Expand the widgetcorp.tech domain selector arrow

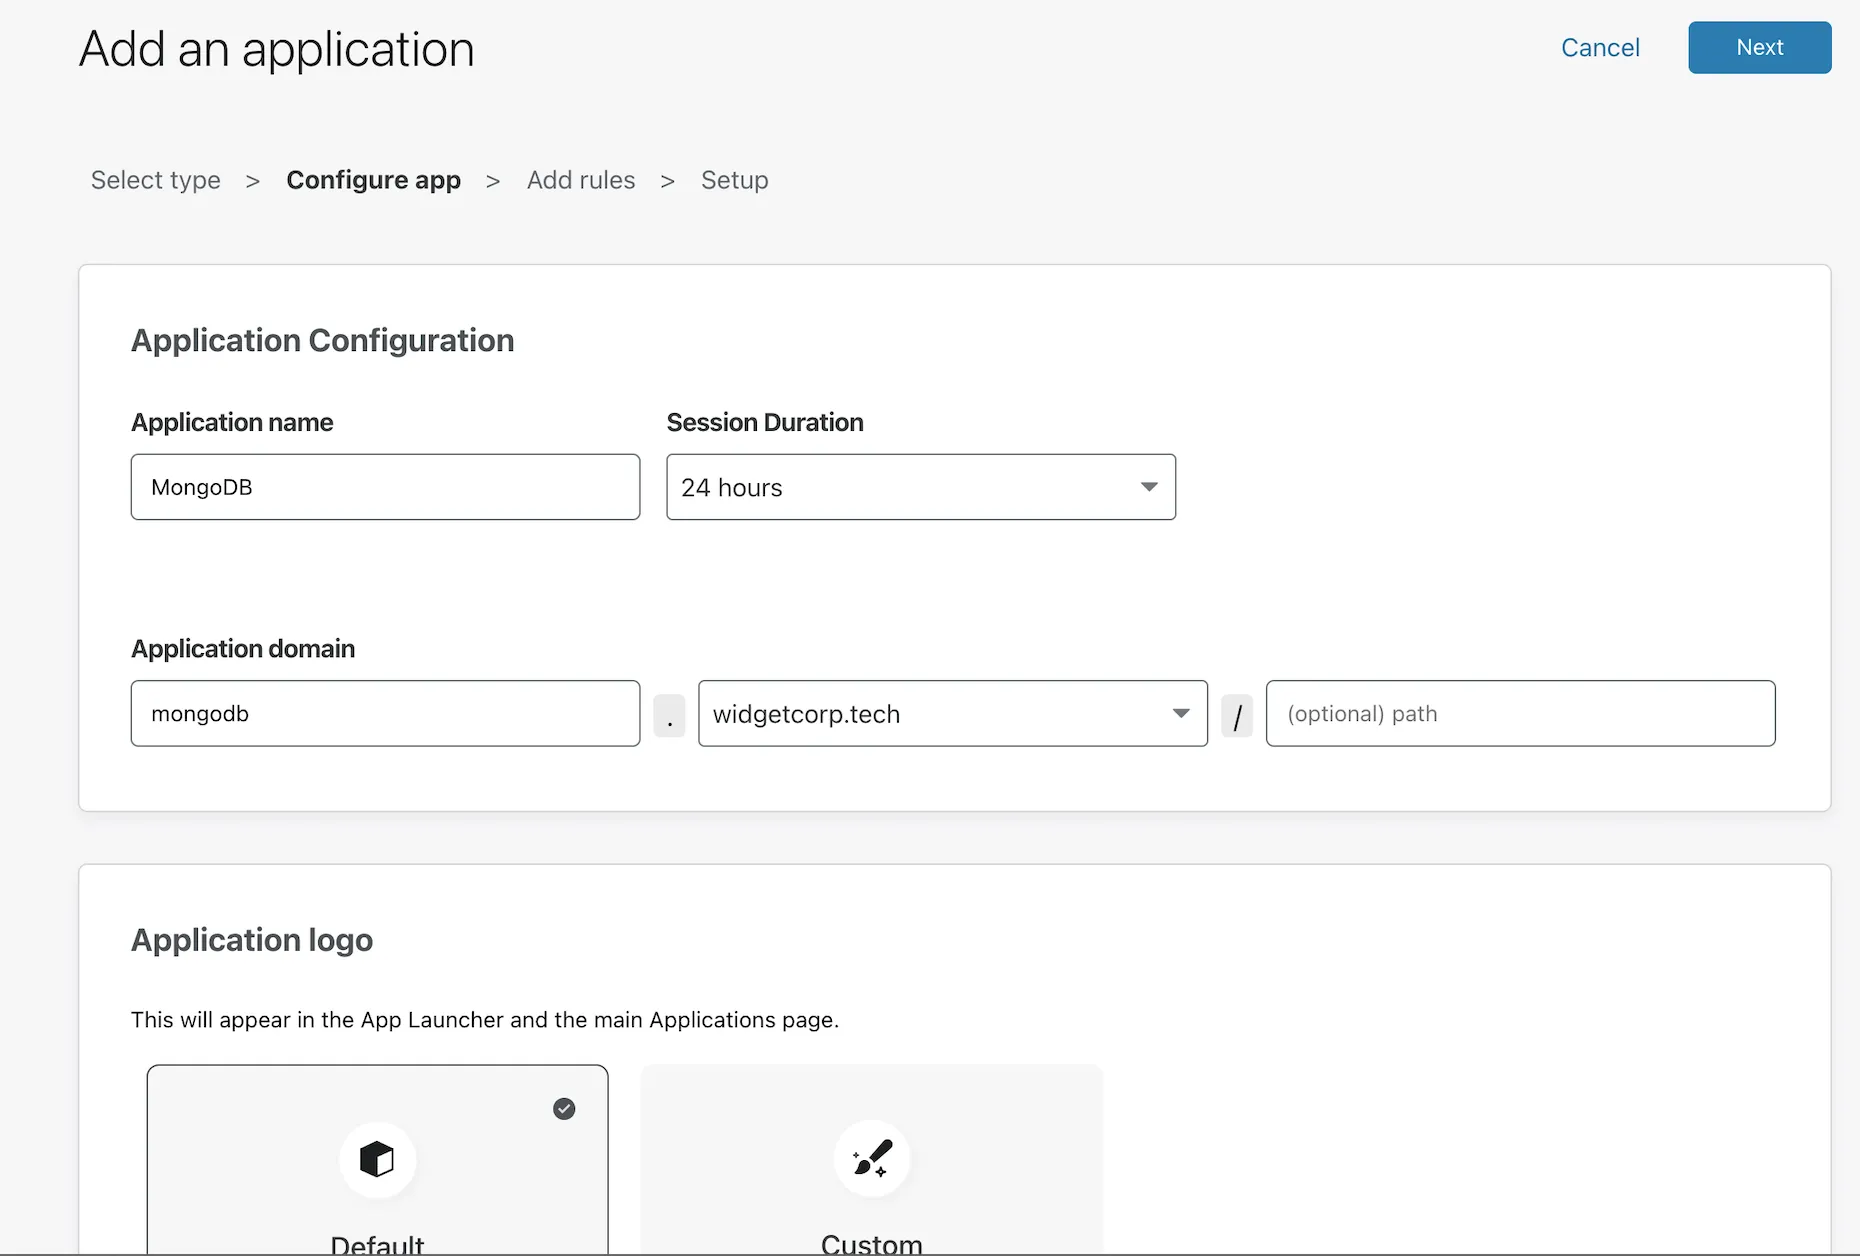pos(1179,713)
